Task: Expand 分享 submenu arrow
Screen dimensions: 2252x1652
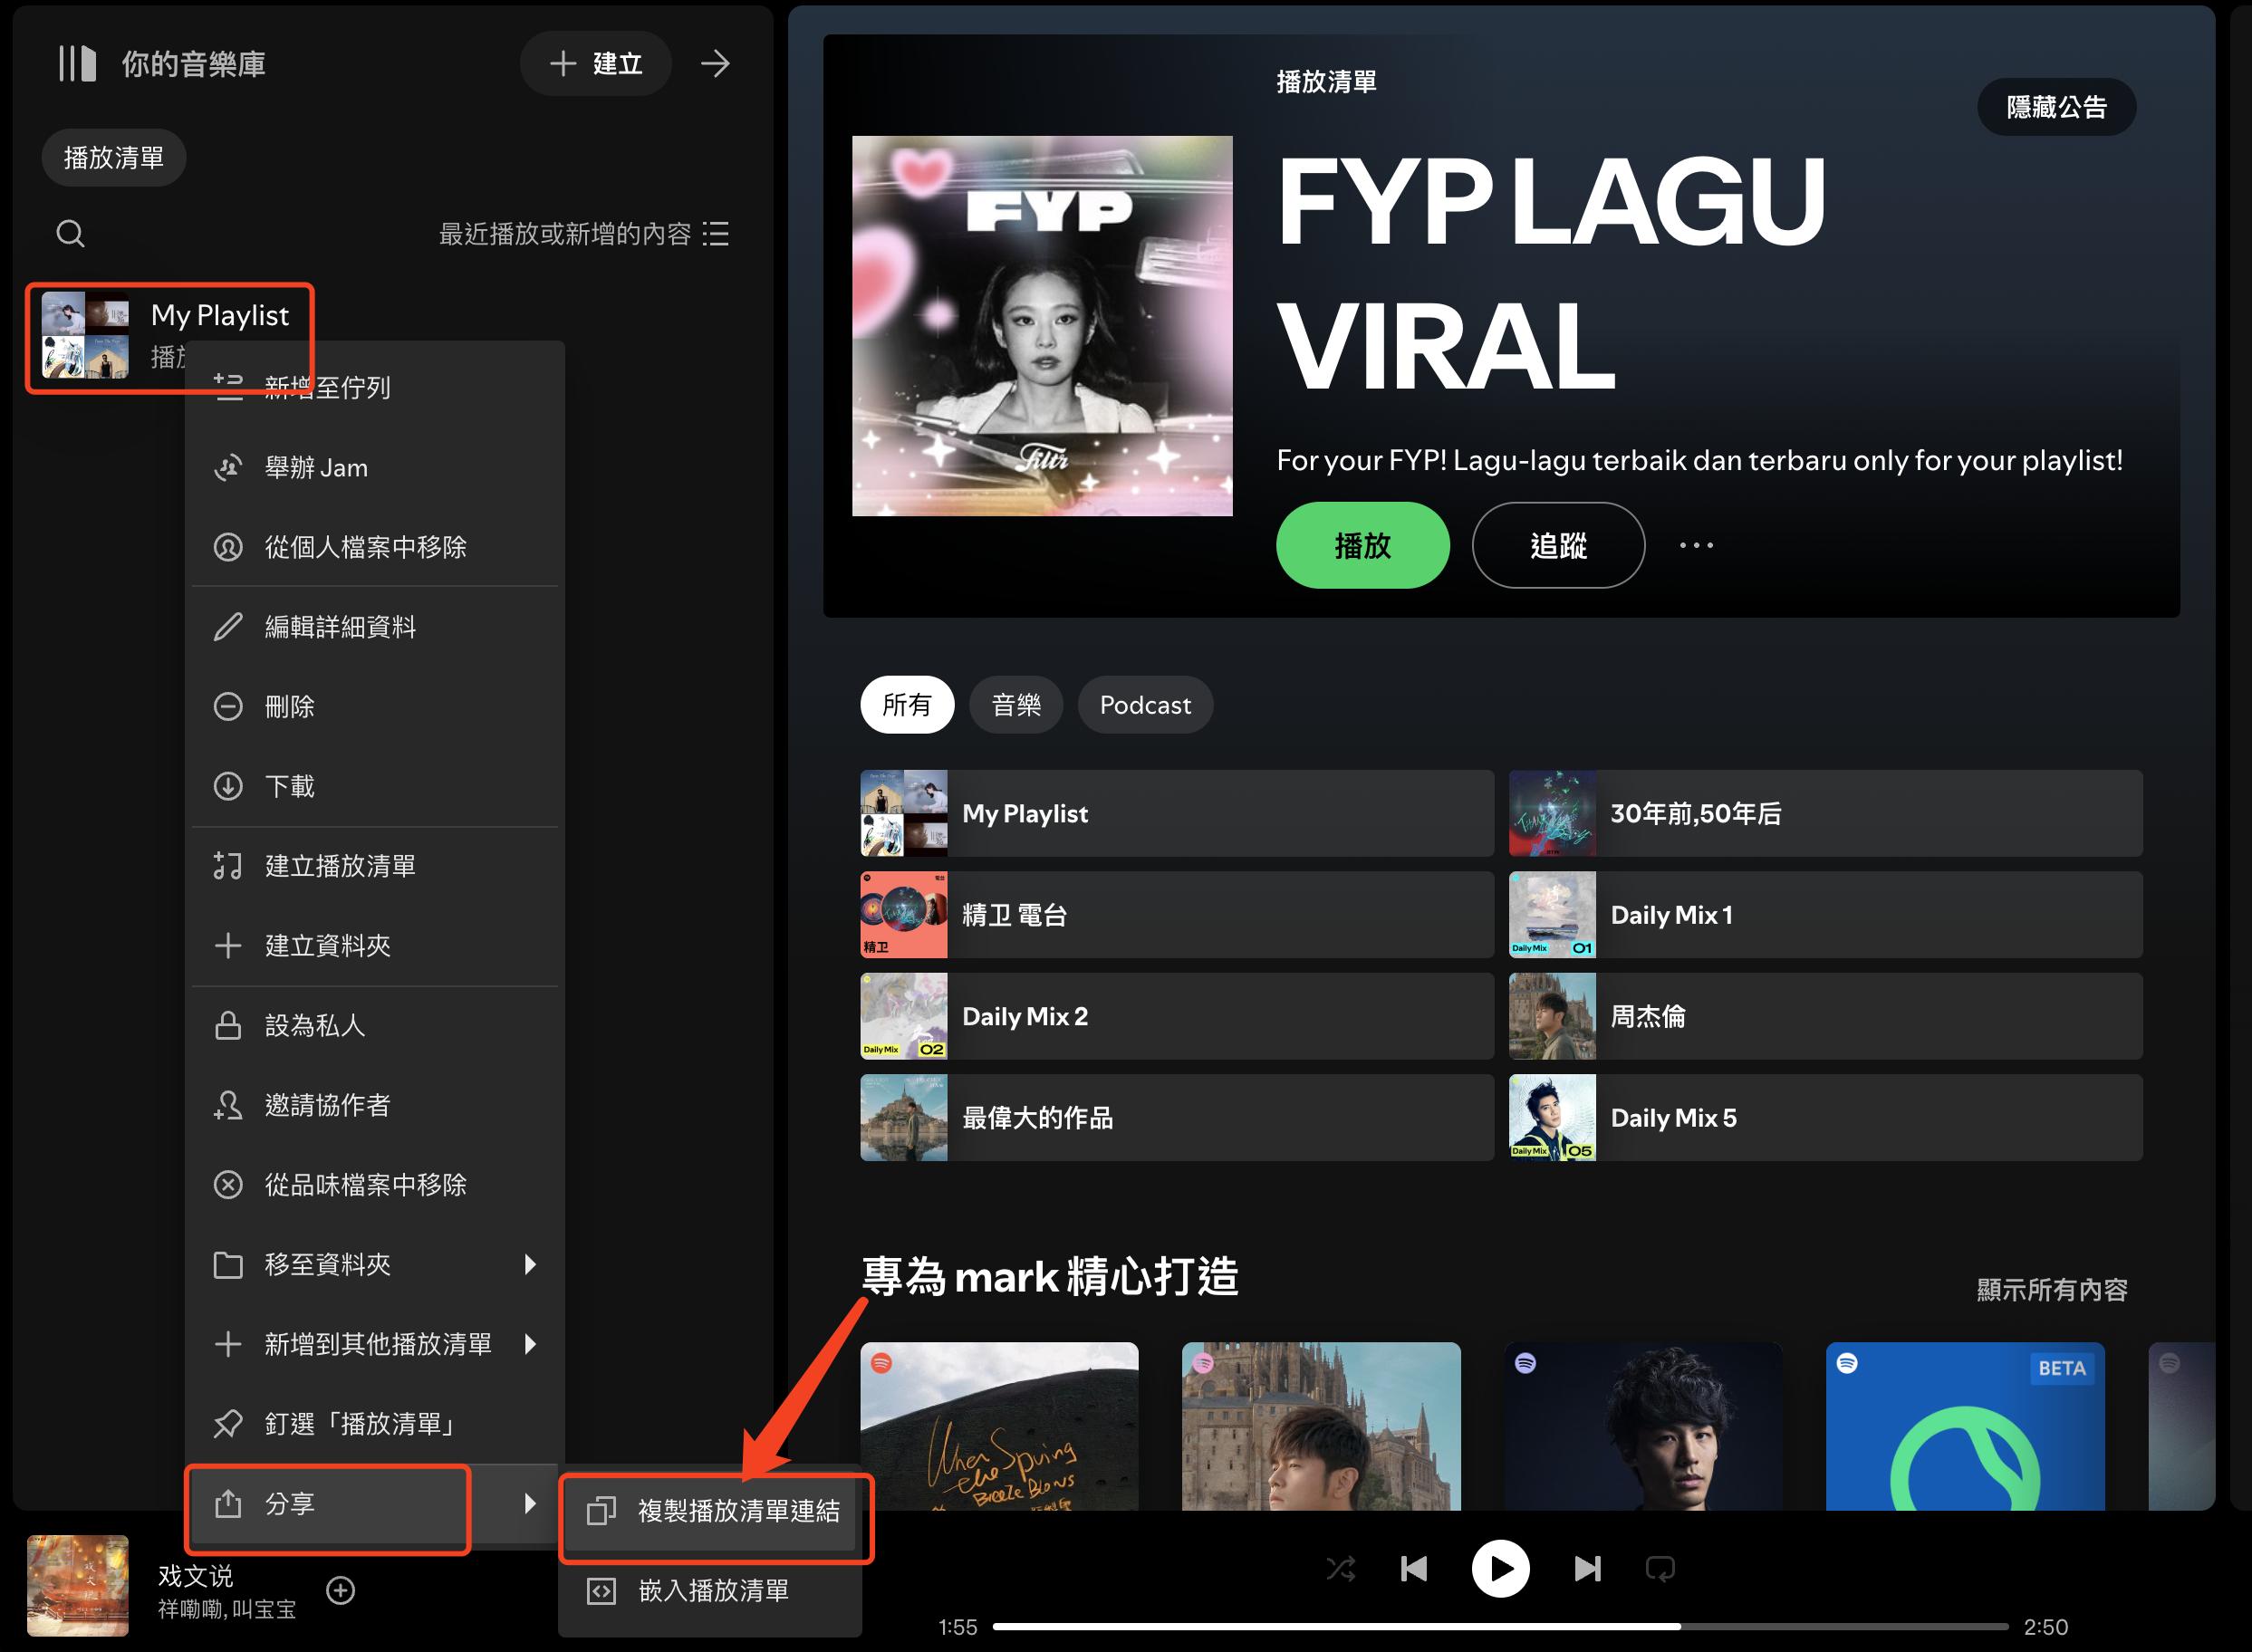Action: (530, 1503)
